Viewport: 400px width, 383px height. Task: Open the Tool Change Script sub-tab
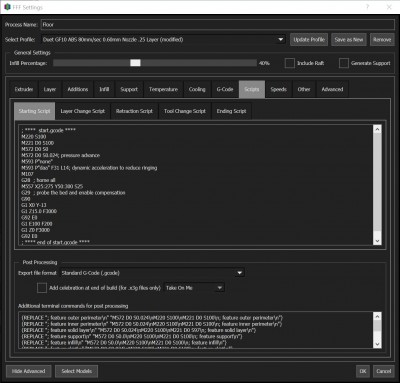point(185,111)
